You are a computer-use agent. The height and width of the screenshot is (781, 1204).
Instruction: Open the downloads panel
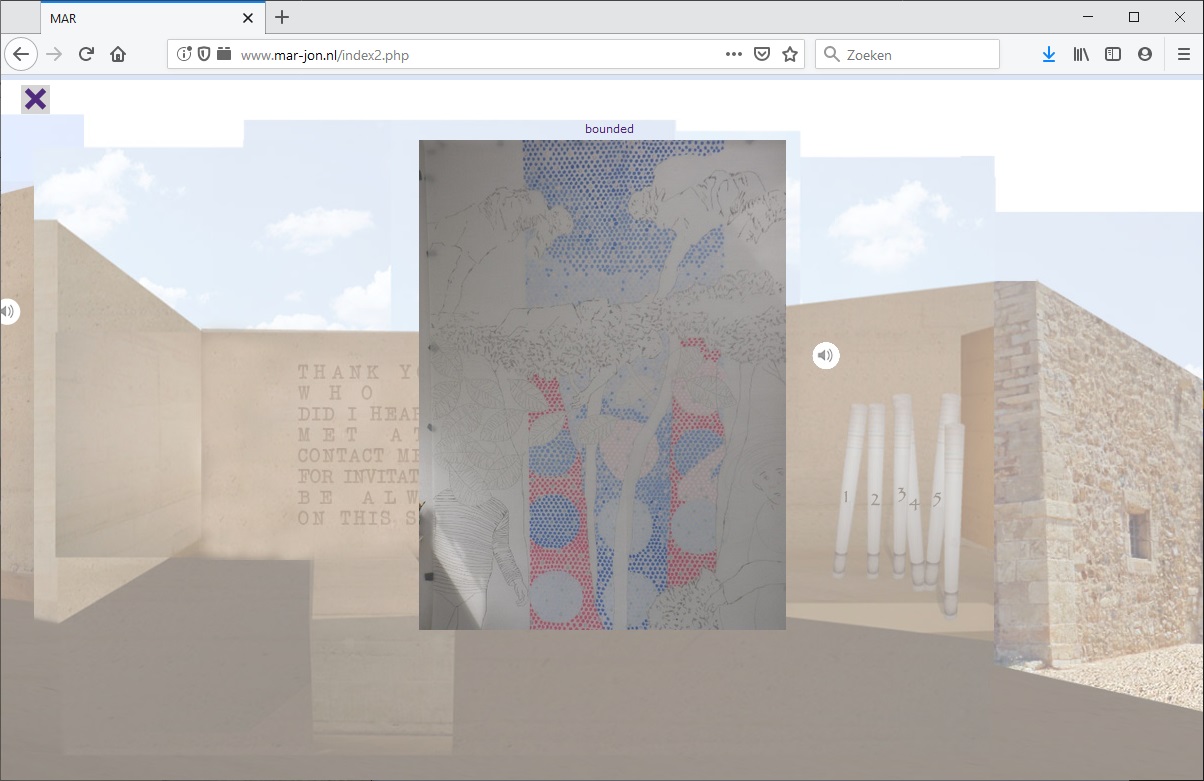click(1048, 55)
